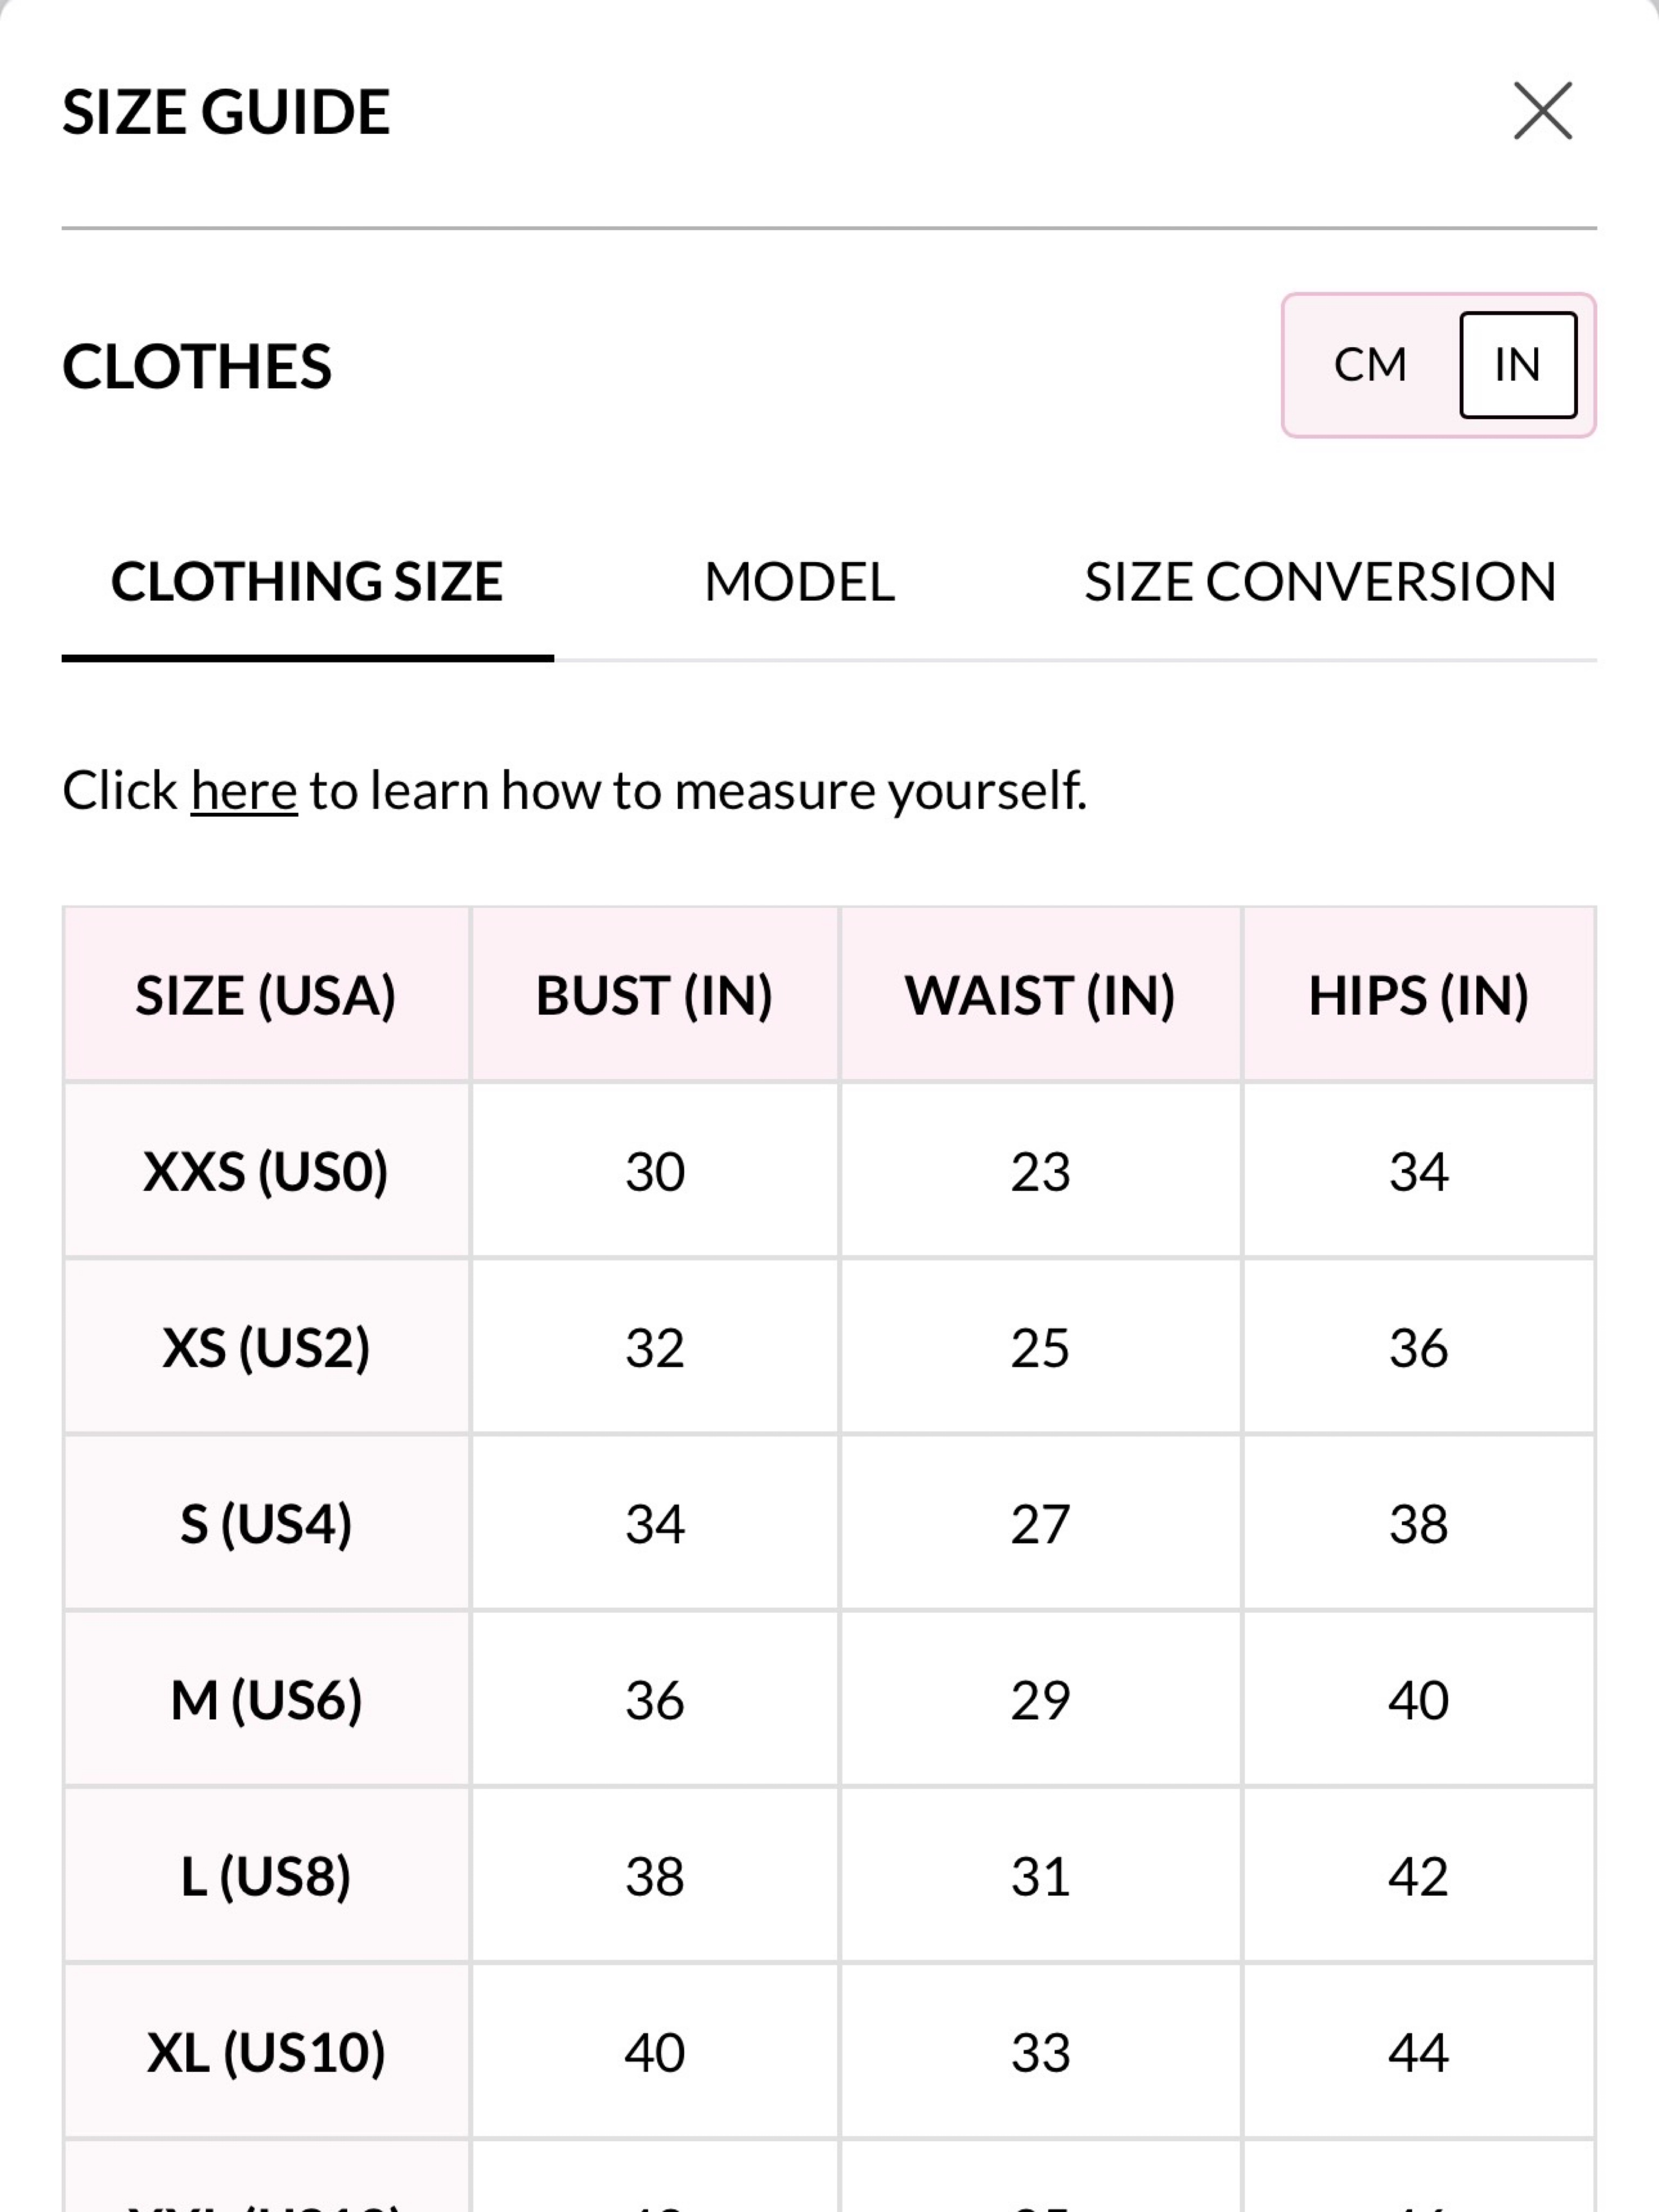Select the M (US6) size row

tap(829, 1699)
